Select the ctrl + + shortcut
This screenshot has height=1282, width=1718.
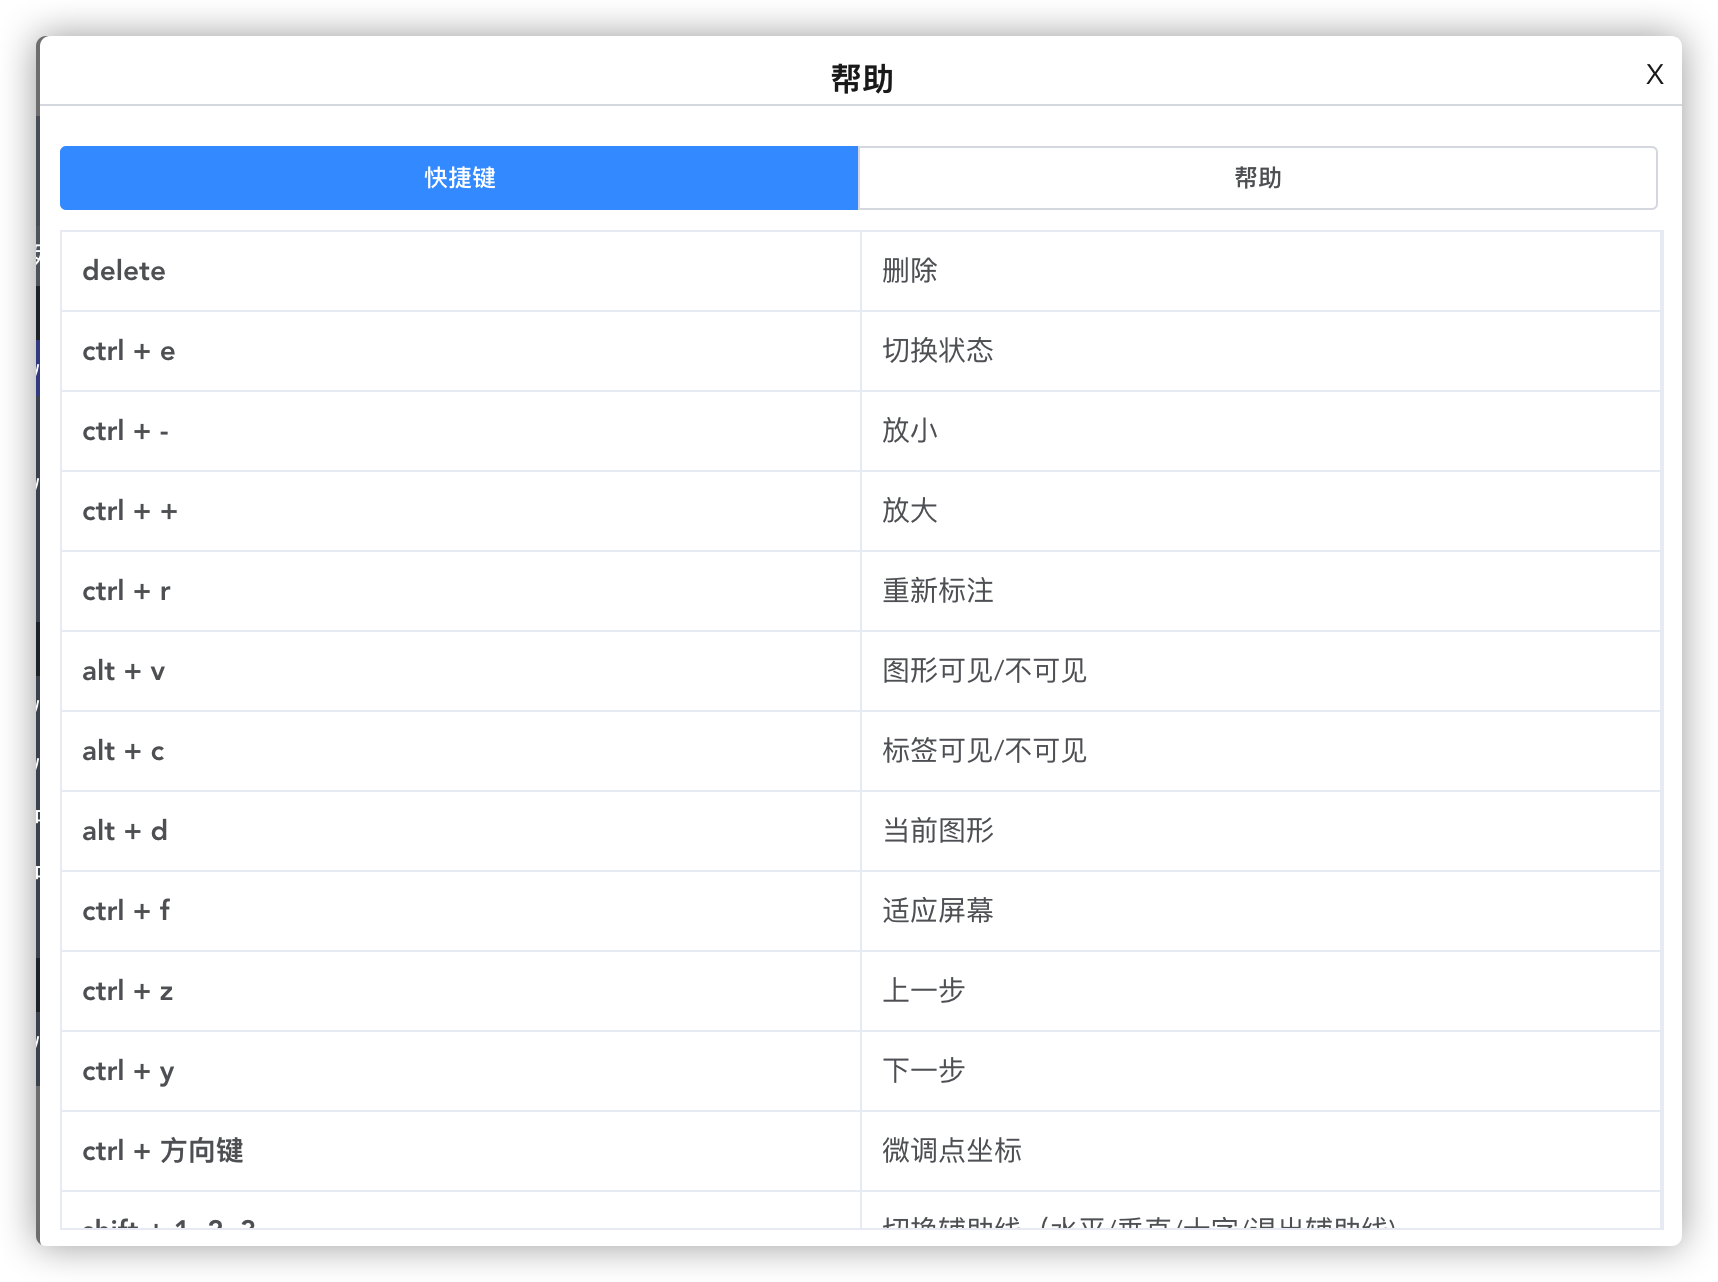[461, 511]
